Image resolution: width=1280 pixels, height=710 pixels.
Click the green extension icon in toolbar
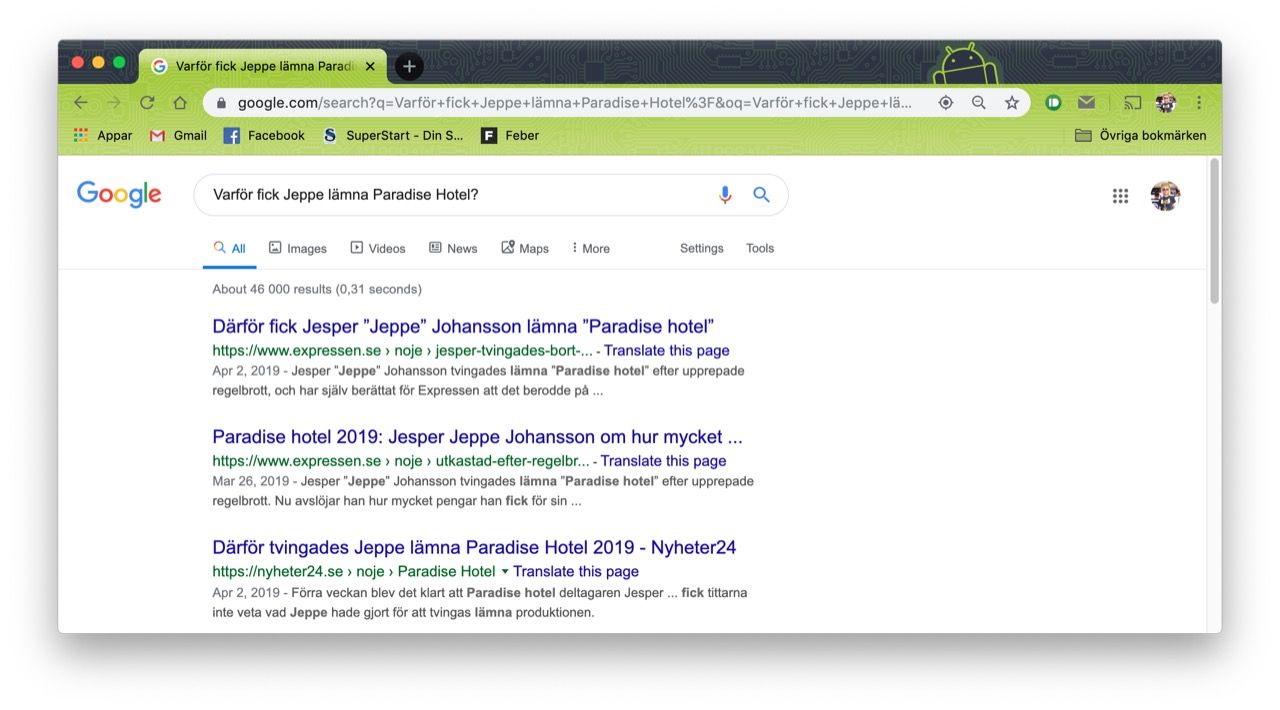tap(1053, 102)
